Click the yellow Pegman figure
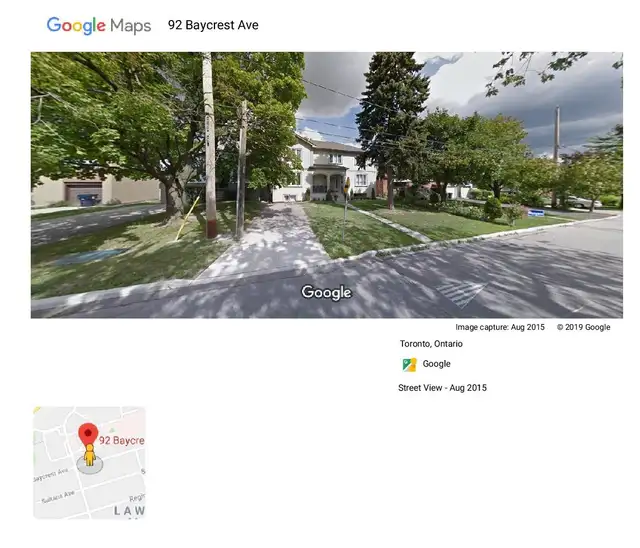640x548 pixels. pyautogui.click(x=90, y=455)
